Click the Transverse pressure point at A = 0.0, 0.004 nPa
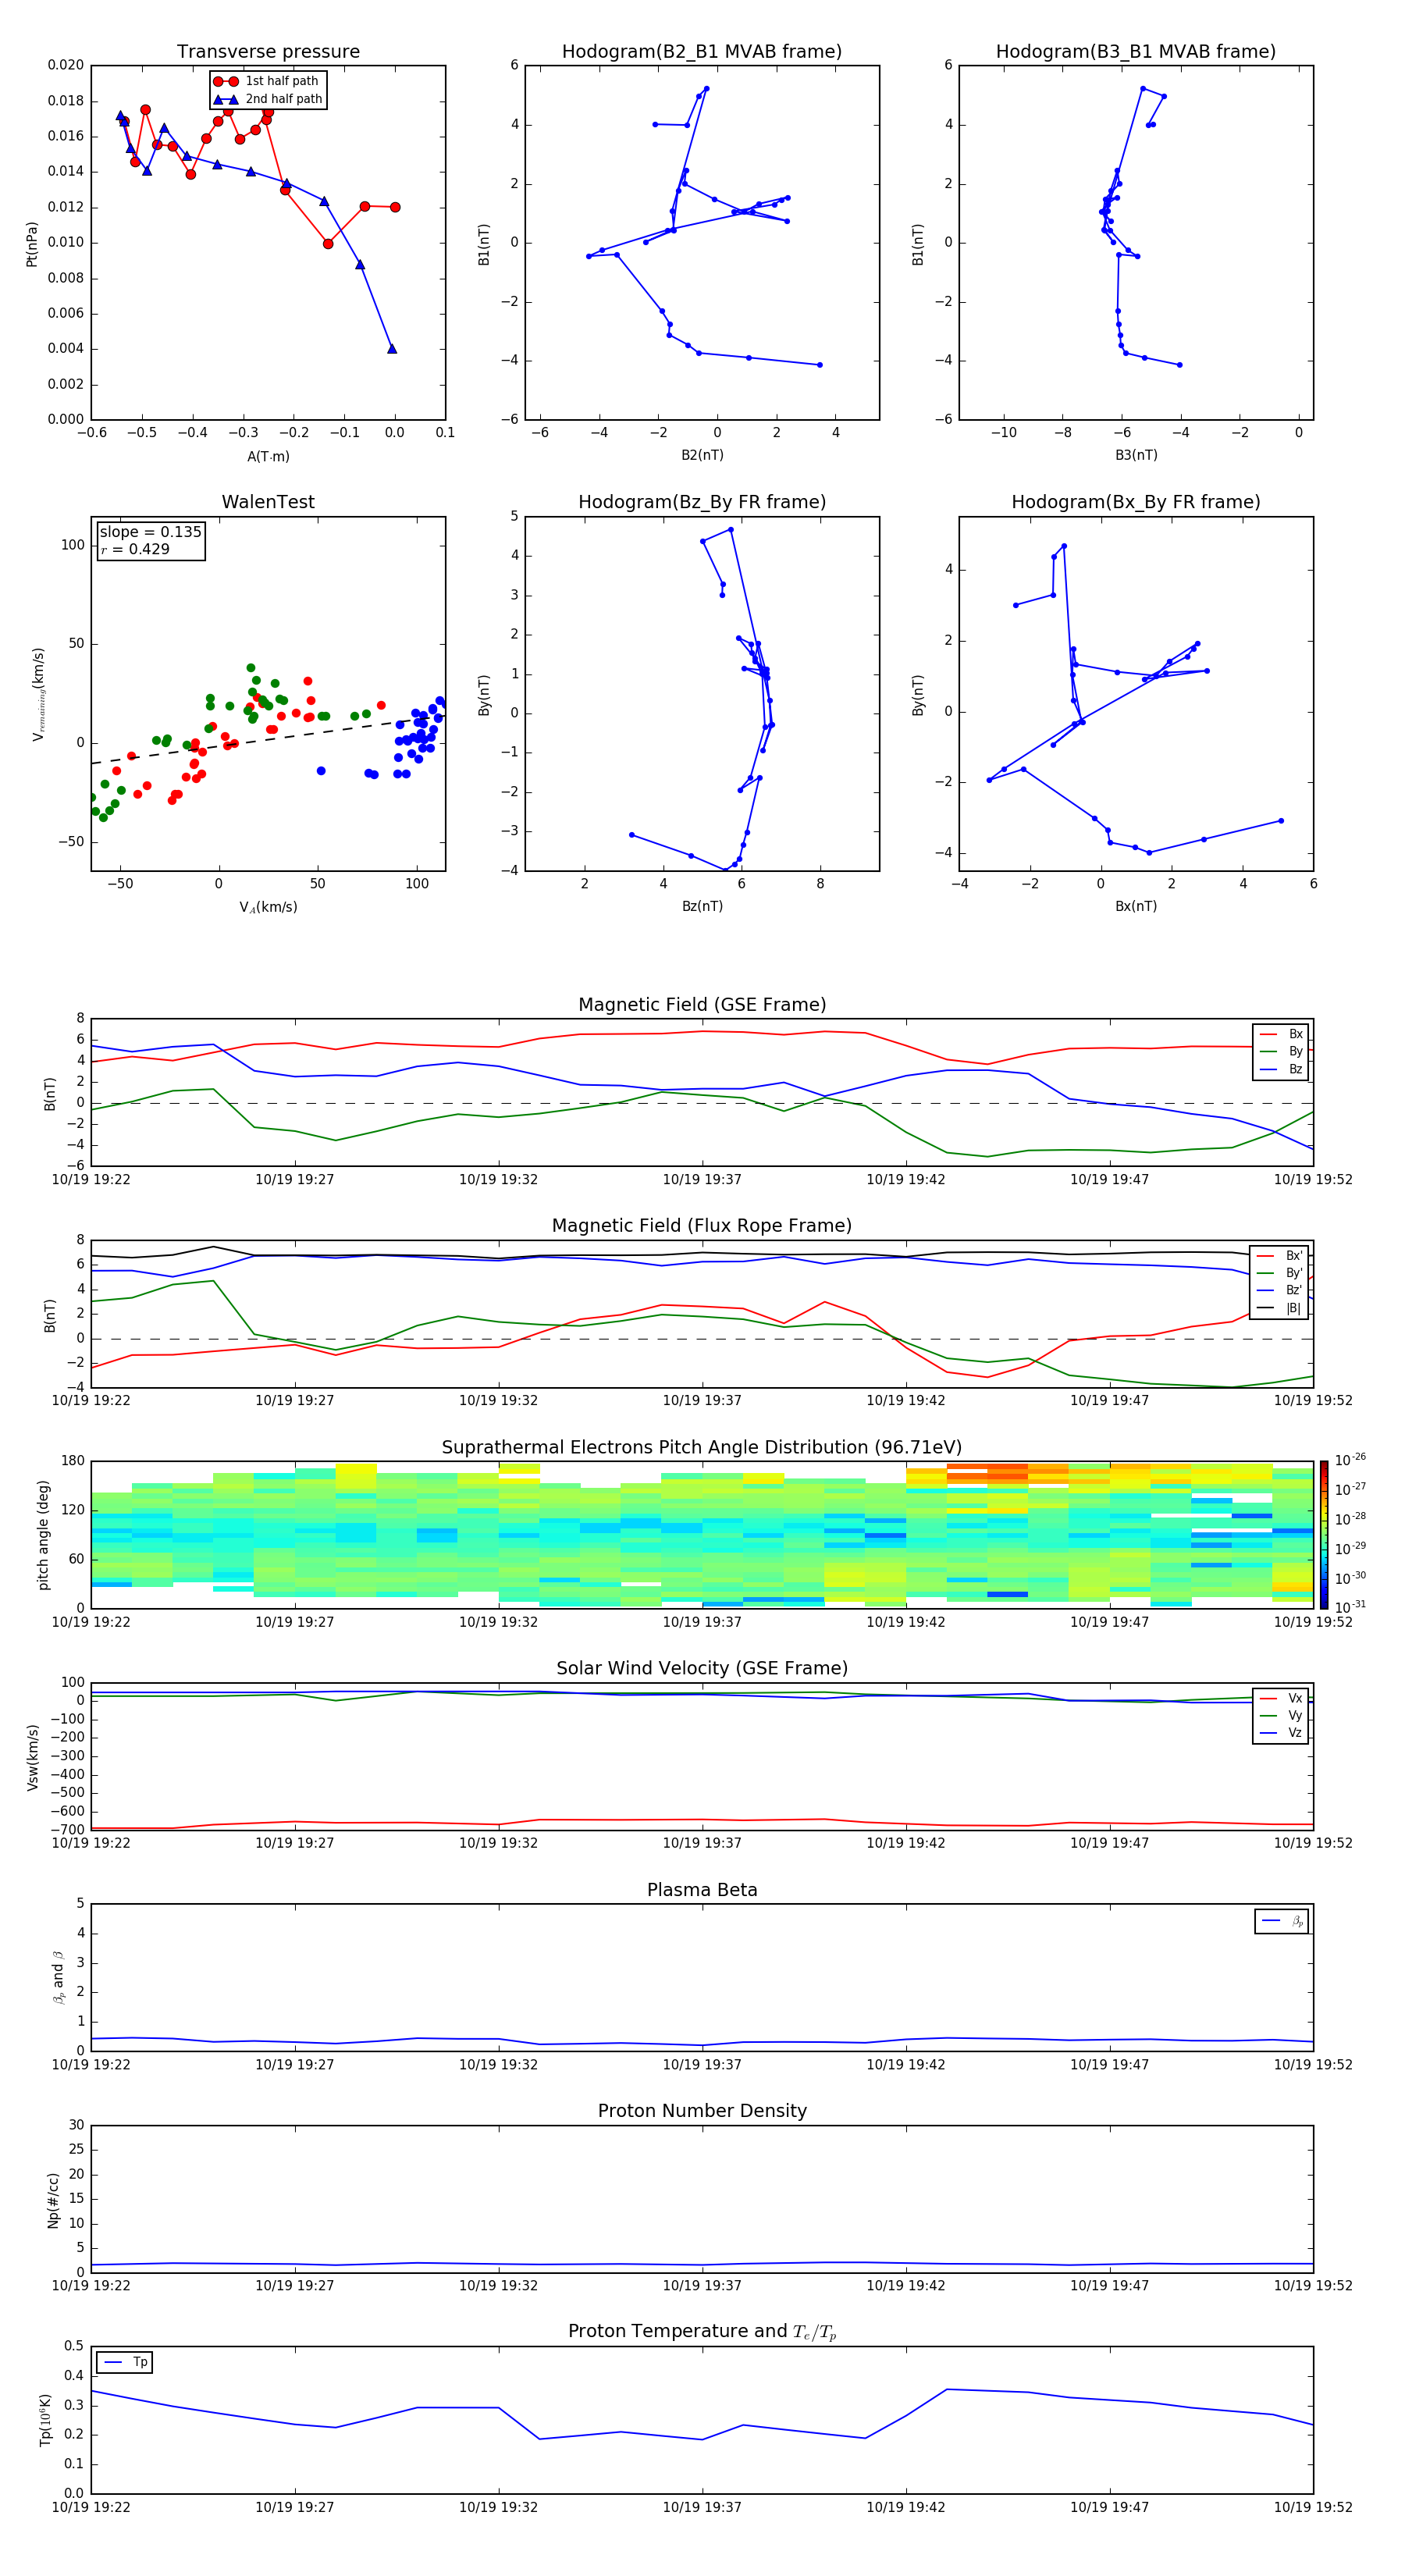Screen dimensions: 1405x2576 [x=392, y=348]
